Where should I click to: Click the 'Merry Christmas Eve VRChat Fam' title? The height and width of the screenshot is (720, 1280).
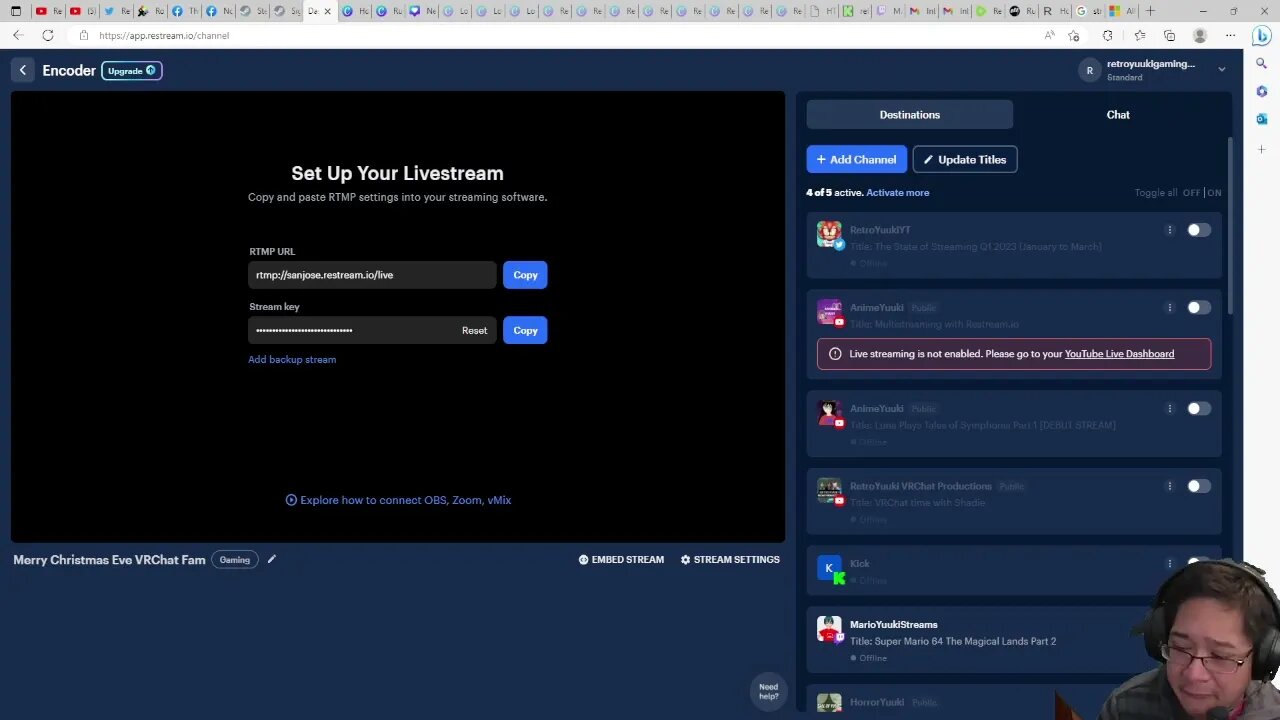pos(109,560)
